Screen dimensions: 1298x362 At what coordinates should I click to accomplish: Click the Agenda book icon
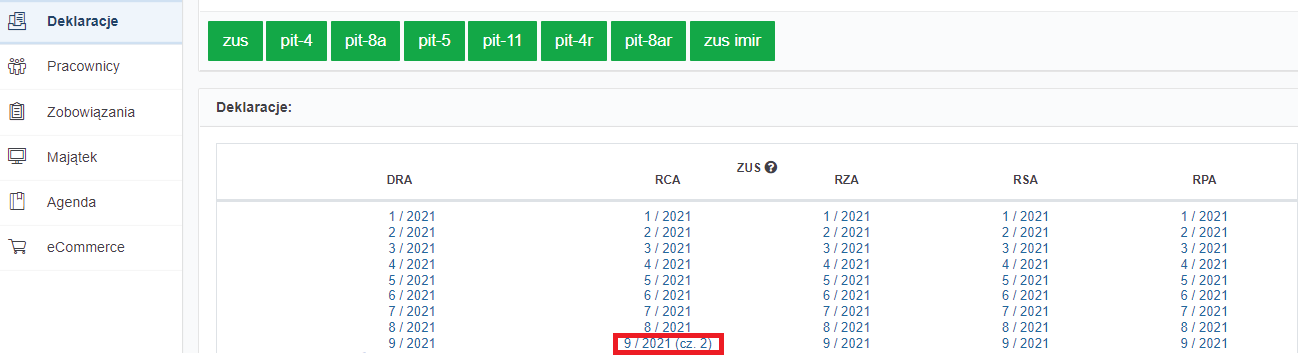pyautogui.click(x=16, y=202)
